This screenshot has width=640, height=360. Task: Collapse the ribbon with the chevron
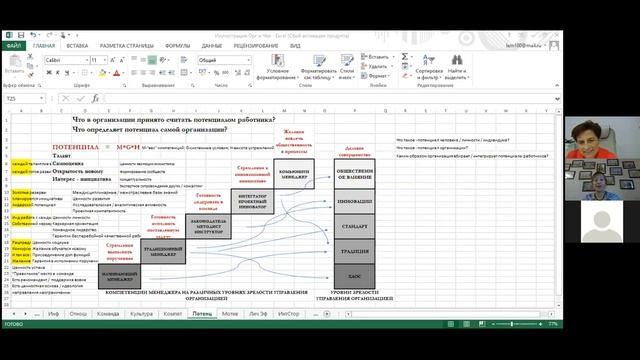557,85
